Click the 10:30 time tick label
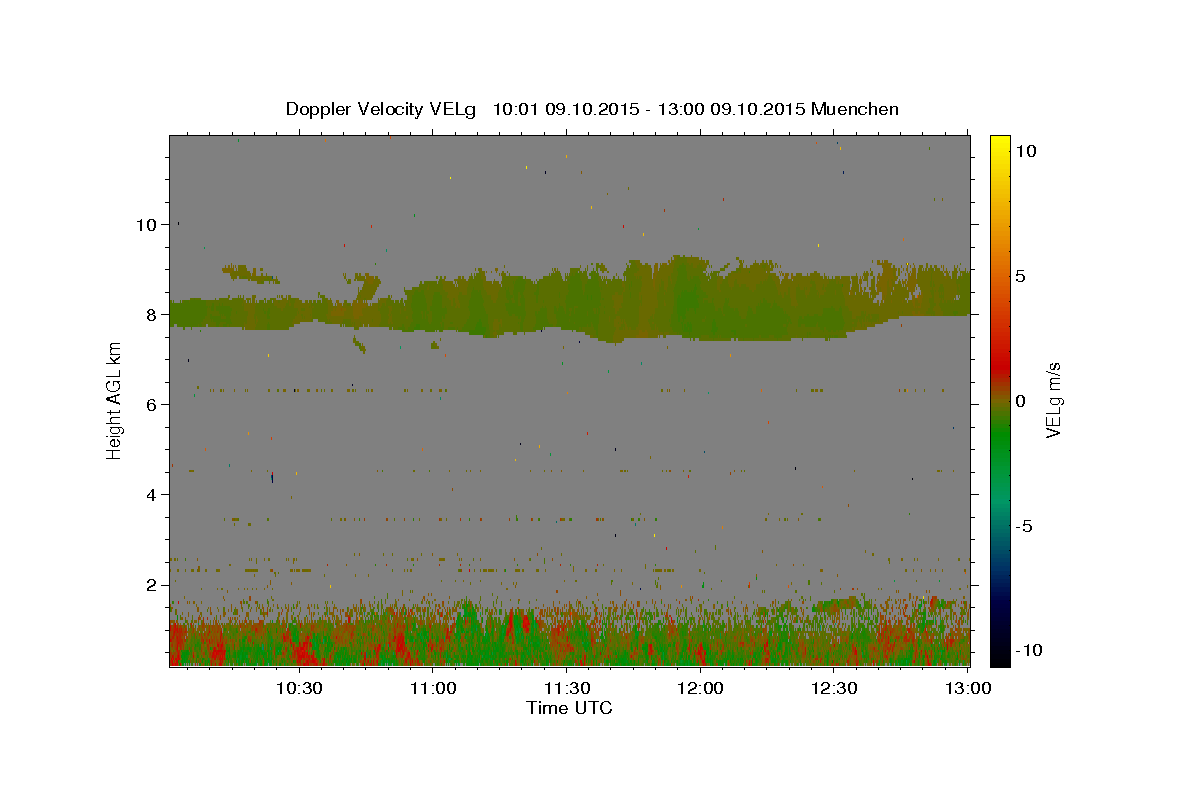 (x=299, y=689)
